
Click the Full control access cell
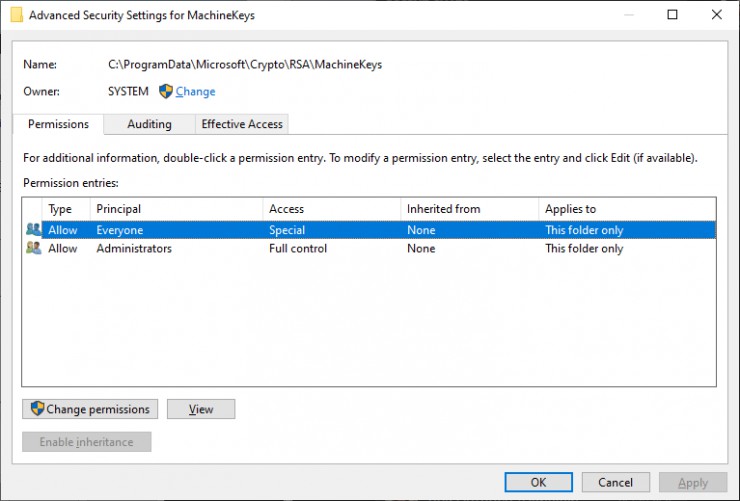tap(298, 249)
